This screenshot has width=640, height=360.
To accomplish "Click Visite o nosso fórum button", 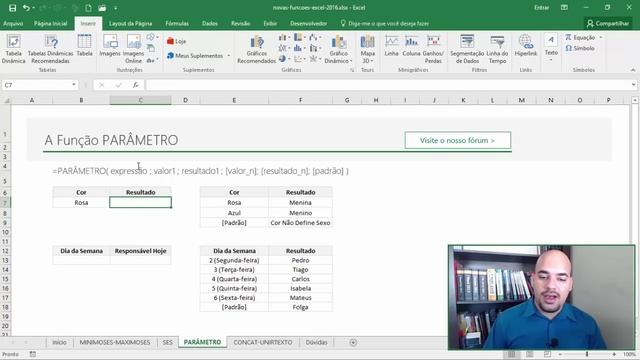I will [x=458, y=140].
